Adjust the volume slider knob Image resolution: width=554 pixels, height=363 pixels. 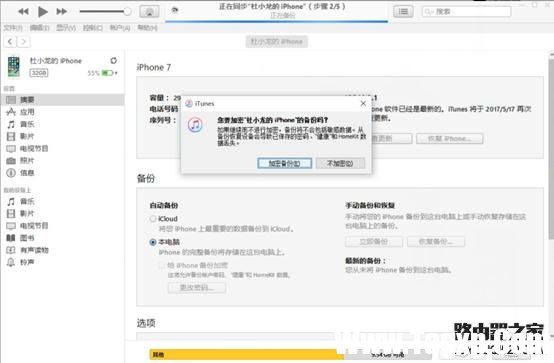coord(127,11)
